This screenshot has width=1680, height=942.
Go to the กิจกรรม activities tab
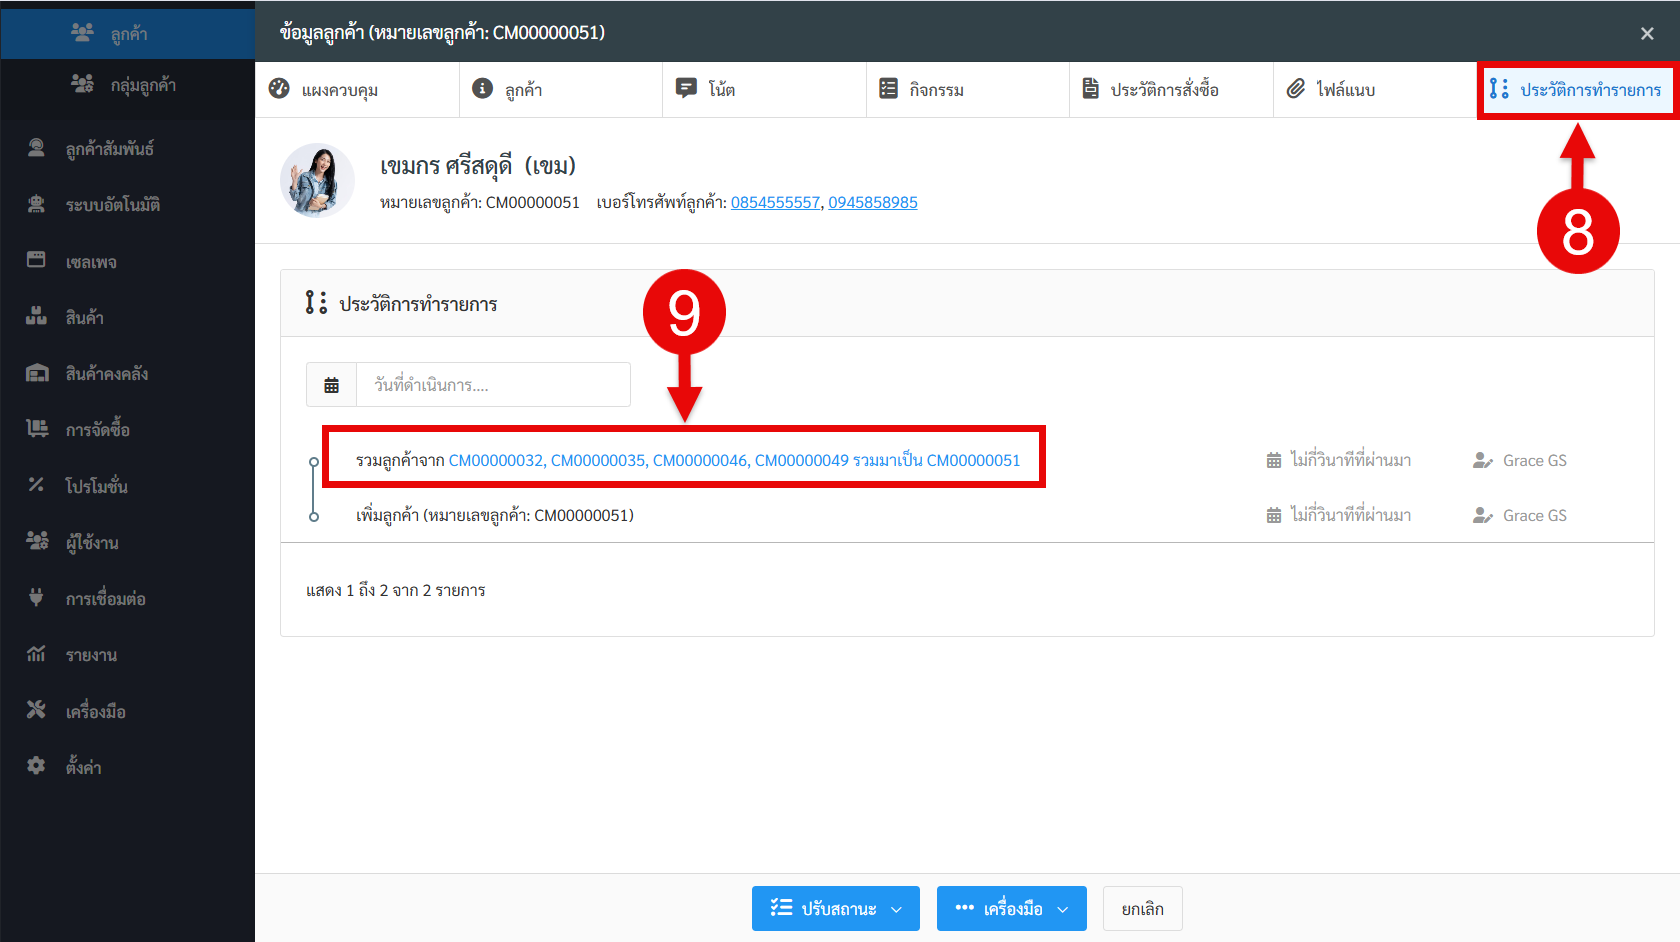click(936, 90)
